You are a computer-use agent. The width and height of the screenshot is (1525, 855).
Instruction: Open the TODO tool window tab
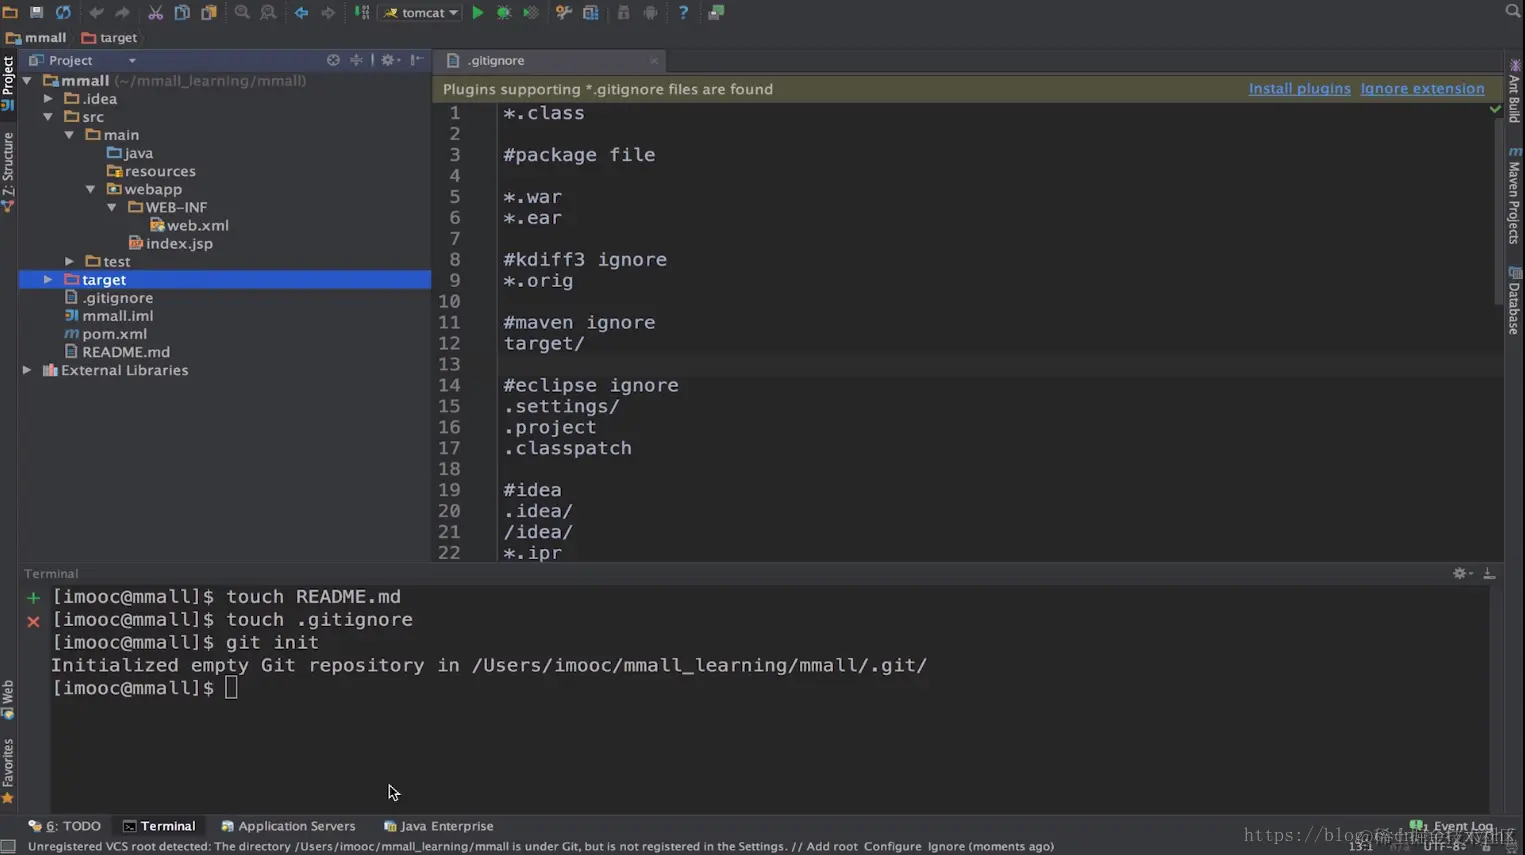click(65, 826)
